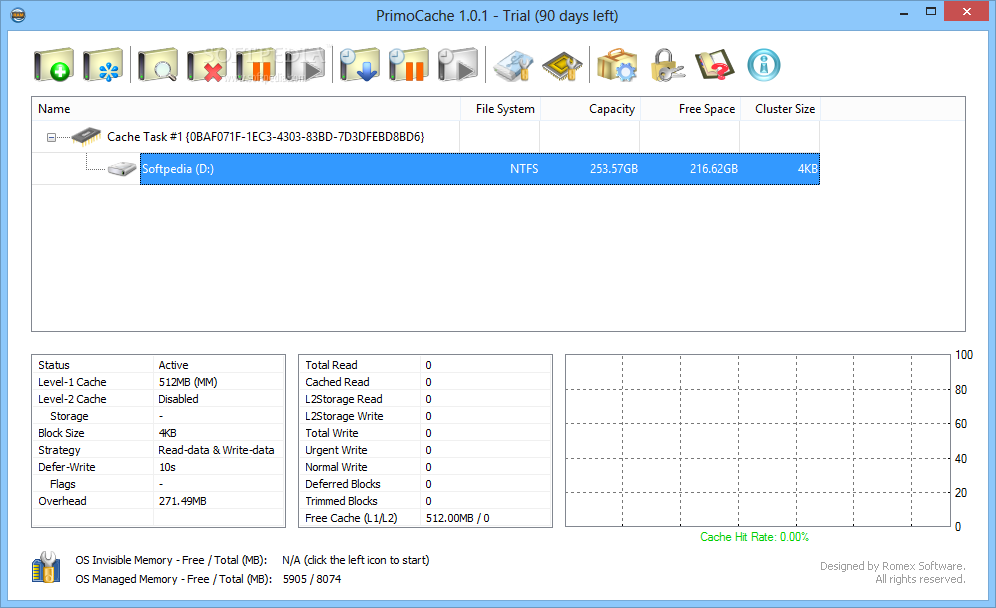Viewport: 996px width, 608px height.
Task: Click the 253.57GB capacity cell
Action: tap(614, 169)
